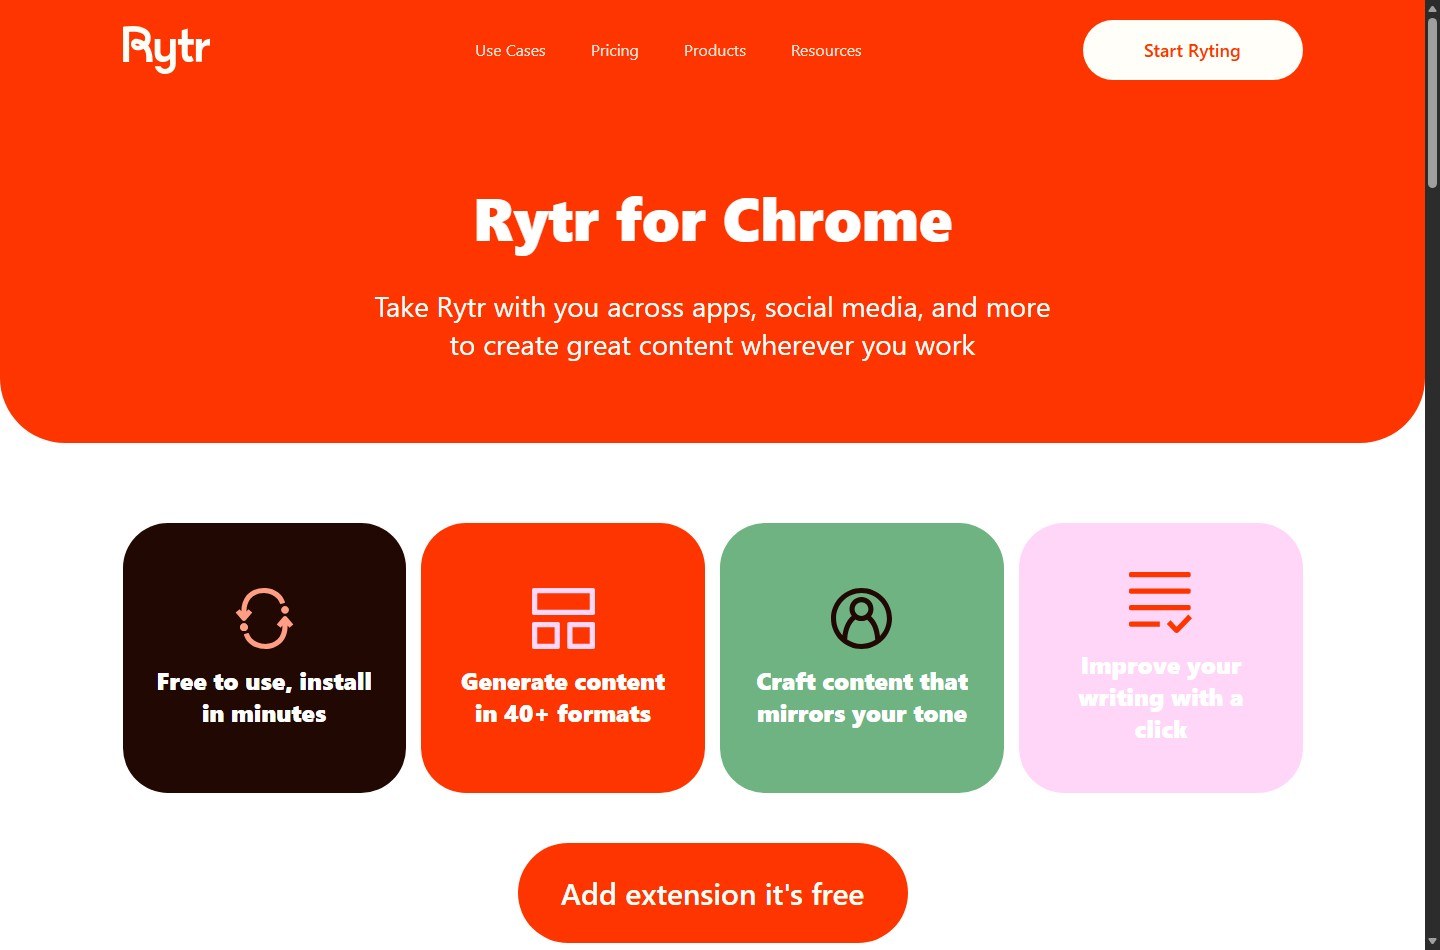The image size is (1440, 950).
Task: Click 'Generate content in 40+ formats' text
Action: (x=563, y=698)
